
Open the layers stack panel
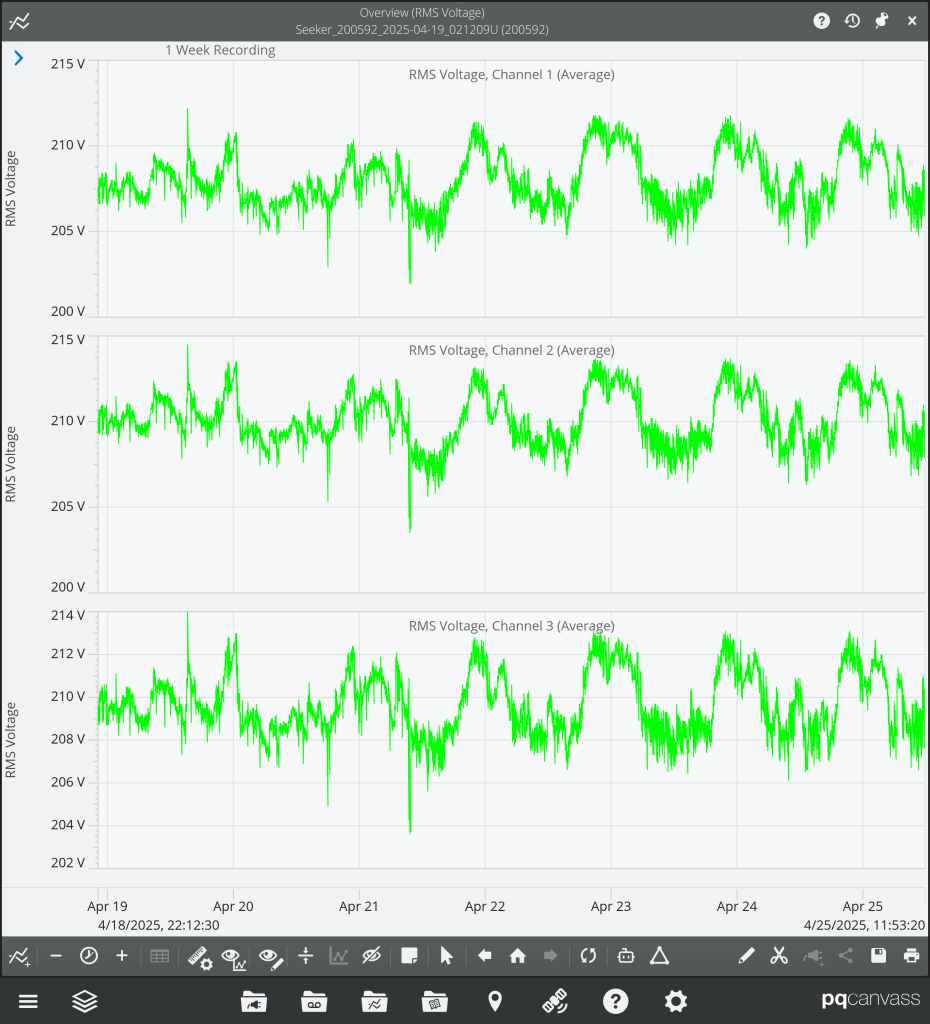click(x=85, y=1001)
